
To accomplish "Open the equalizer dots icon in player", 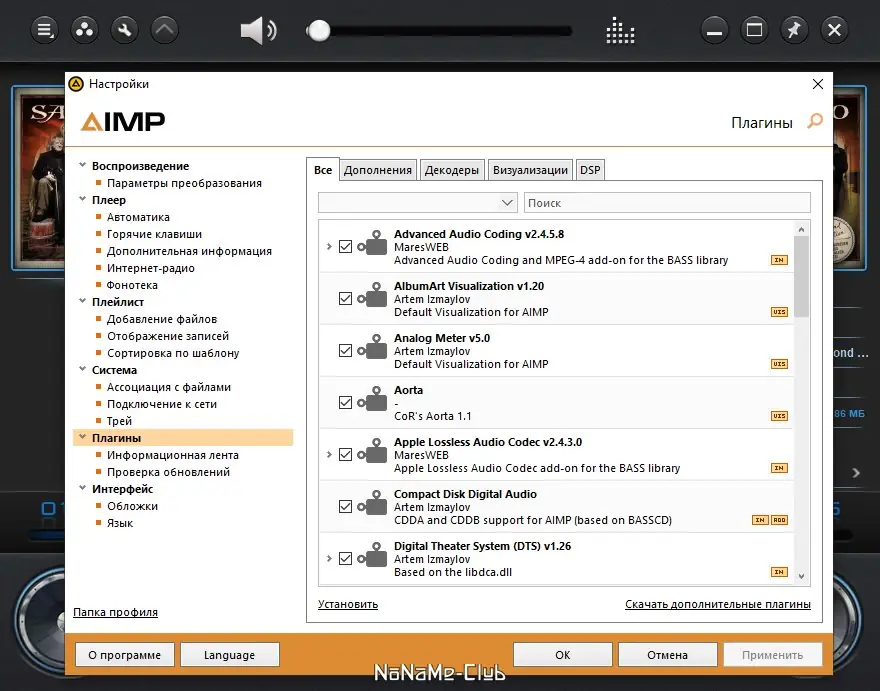I will coord(620,30).
